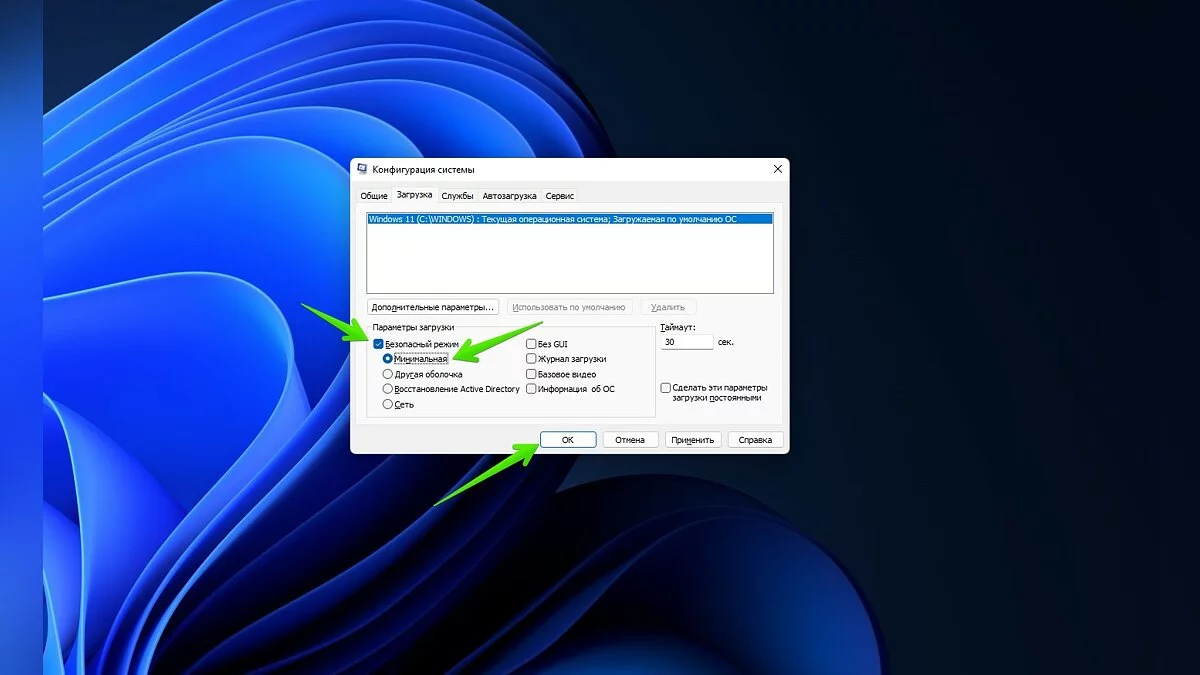Click the System Configuration title bar icon
Screen dimensions: 1200x675
(x=362, y=170)
